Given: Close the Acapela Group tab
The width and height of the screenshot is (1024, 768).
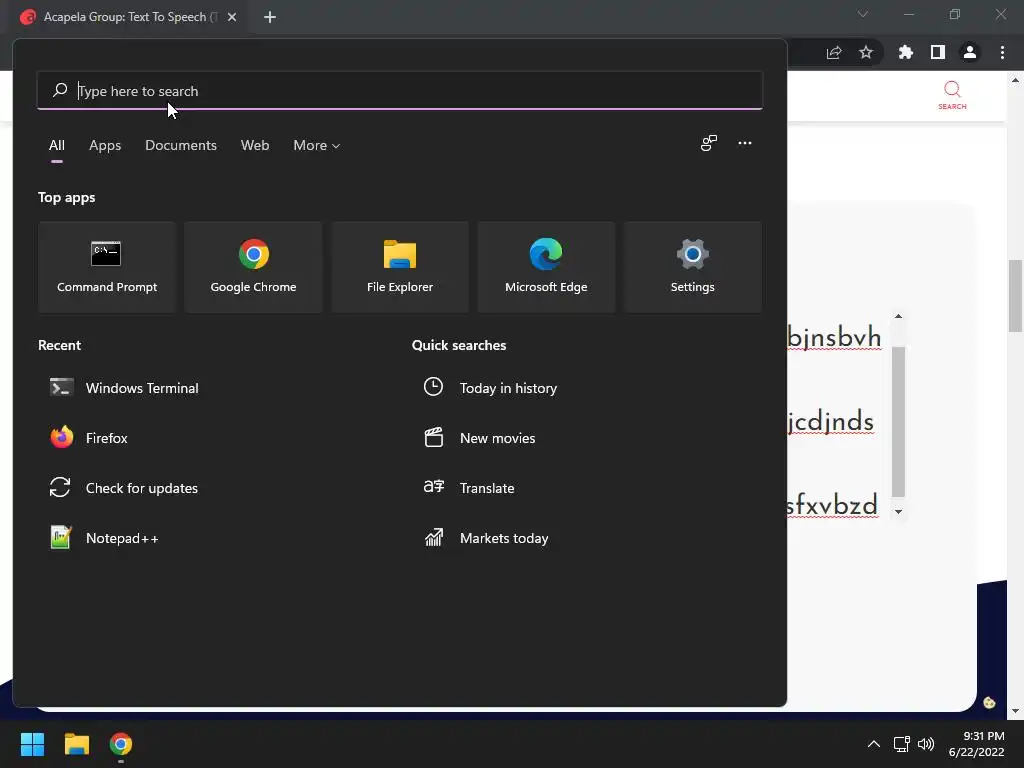Looking at the screenshot, I should tap(232, 17).
